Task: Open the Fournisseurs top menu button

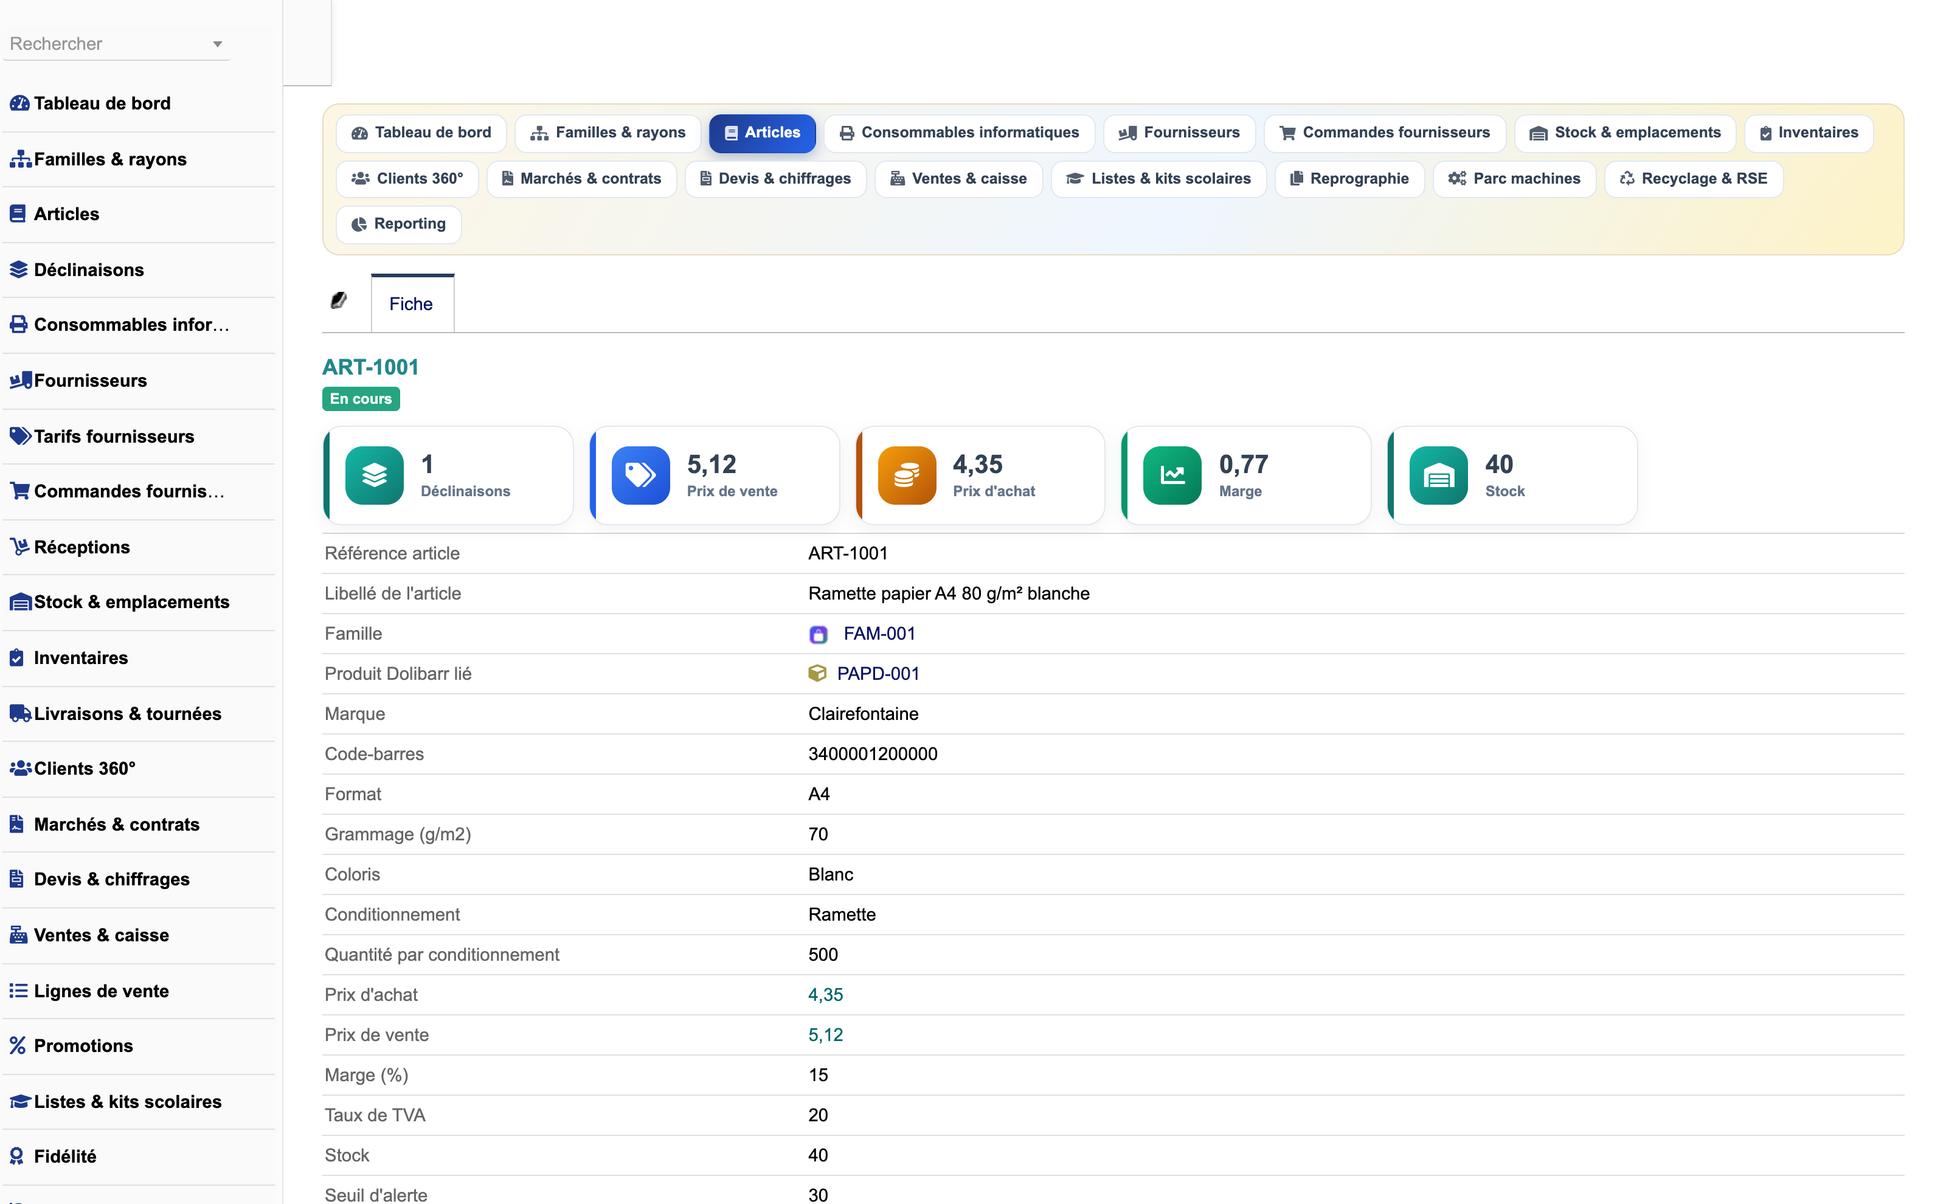Action: [x=1179, y=133]
